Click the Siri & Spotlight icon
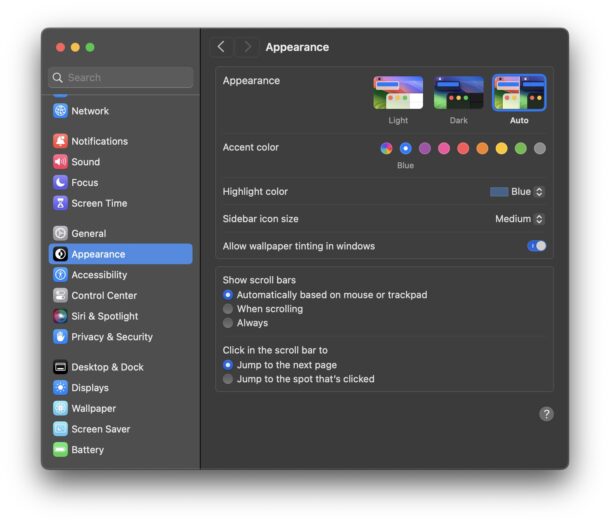 (60, 315)
